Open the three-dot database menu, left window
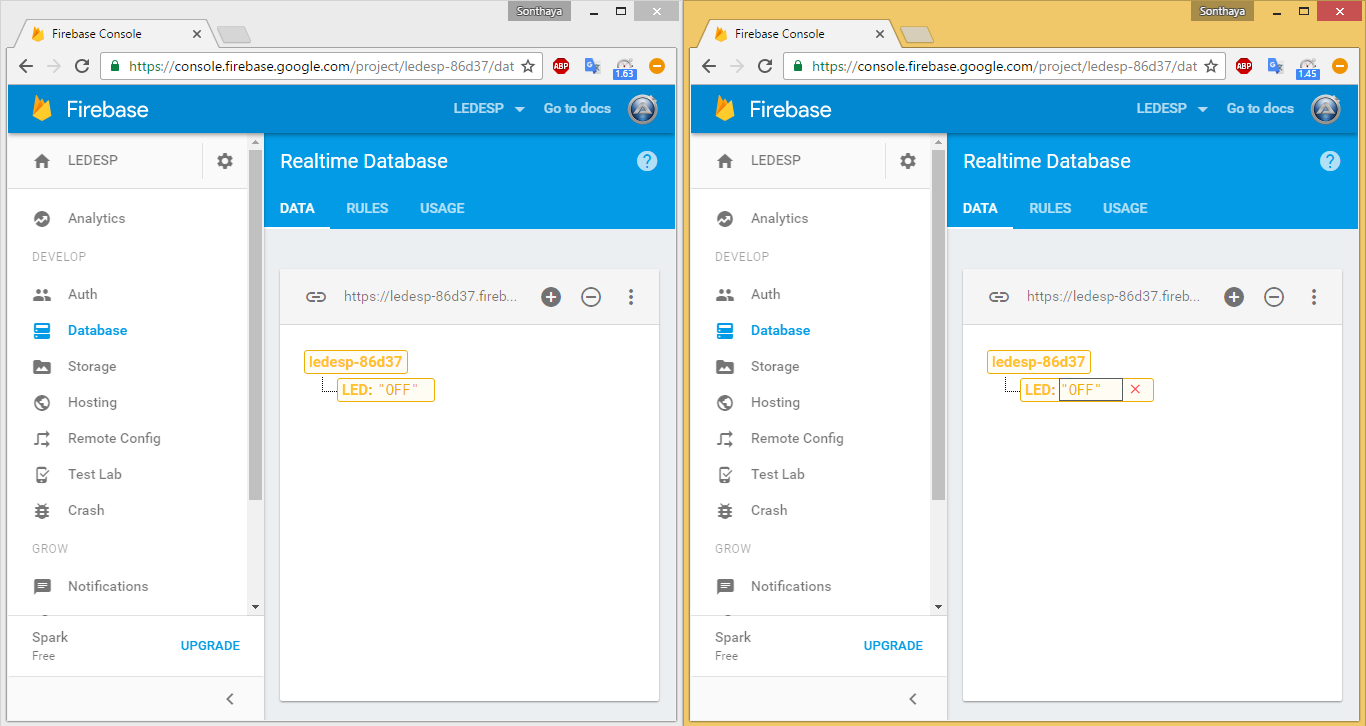The height and width of the screenshot is (726, 1366). pos(631,297)
